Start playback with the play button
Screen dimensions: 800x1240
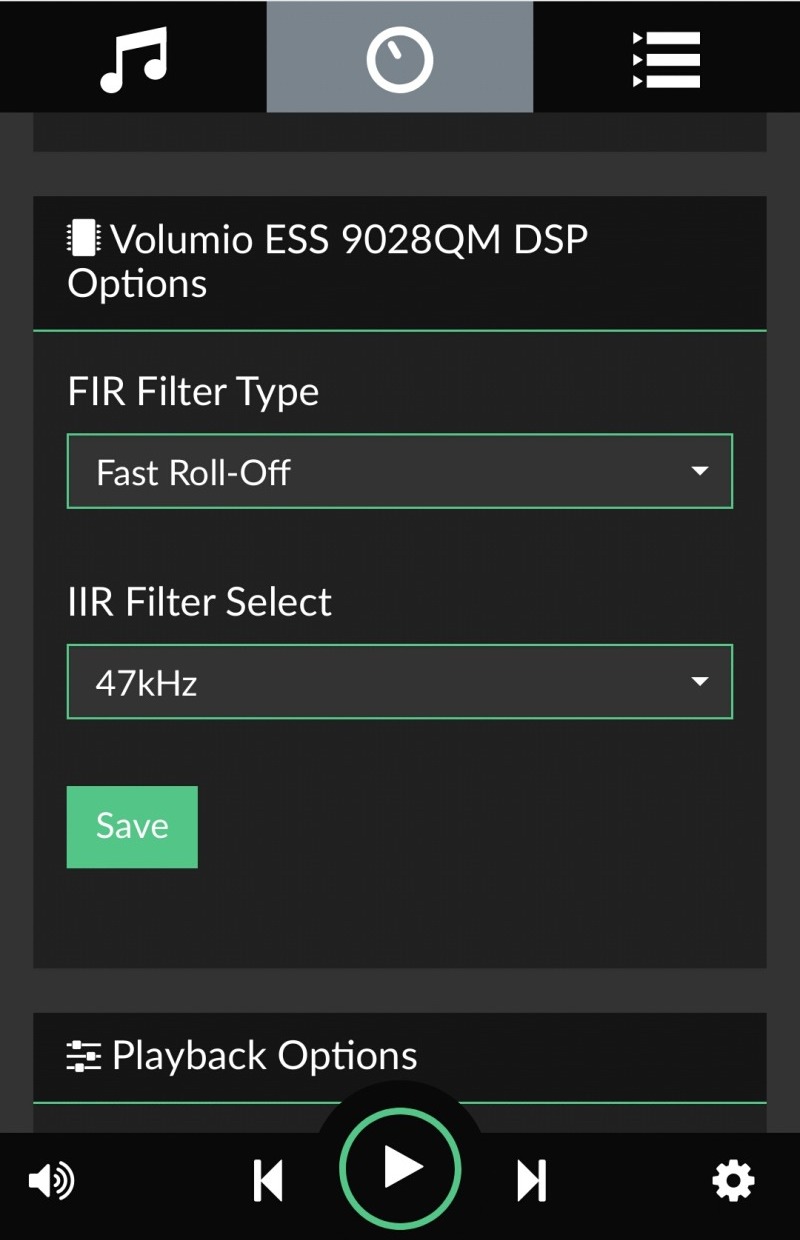click(x=400, y=1169)
